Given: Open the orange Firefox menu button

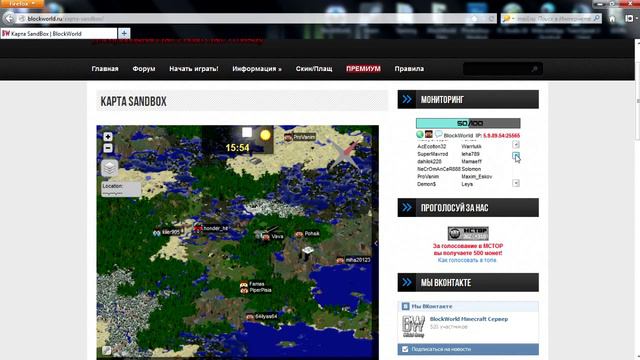Looking at the screenshot, I should click(21, 4).
